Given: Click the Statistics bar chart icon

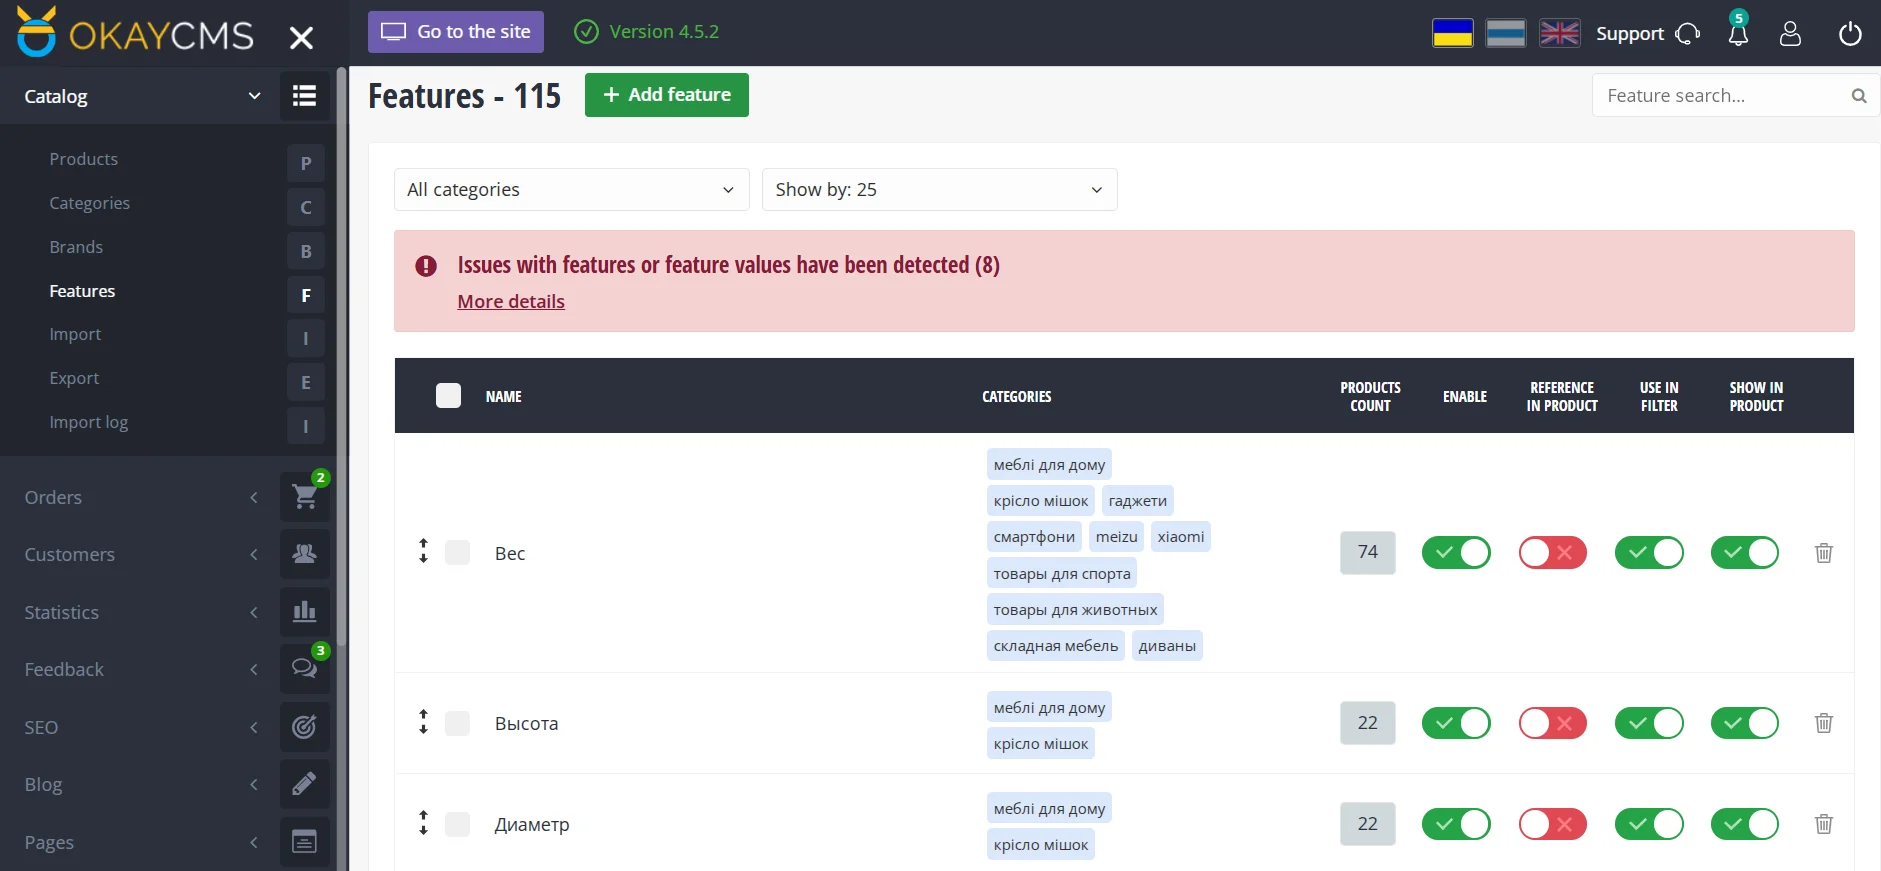Looking at the screenshot, I should pos(304,612).
